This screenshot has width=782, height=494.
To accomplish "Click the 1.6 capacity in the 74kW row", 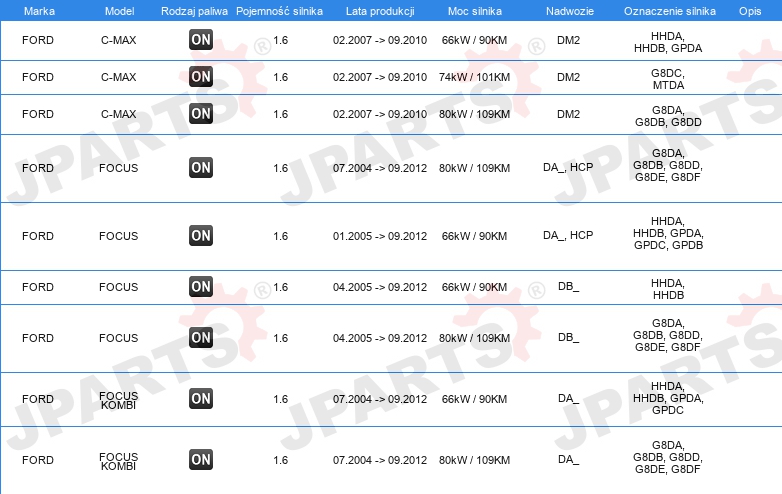I will click(281, 77).
